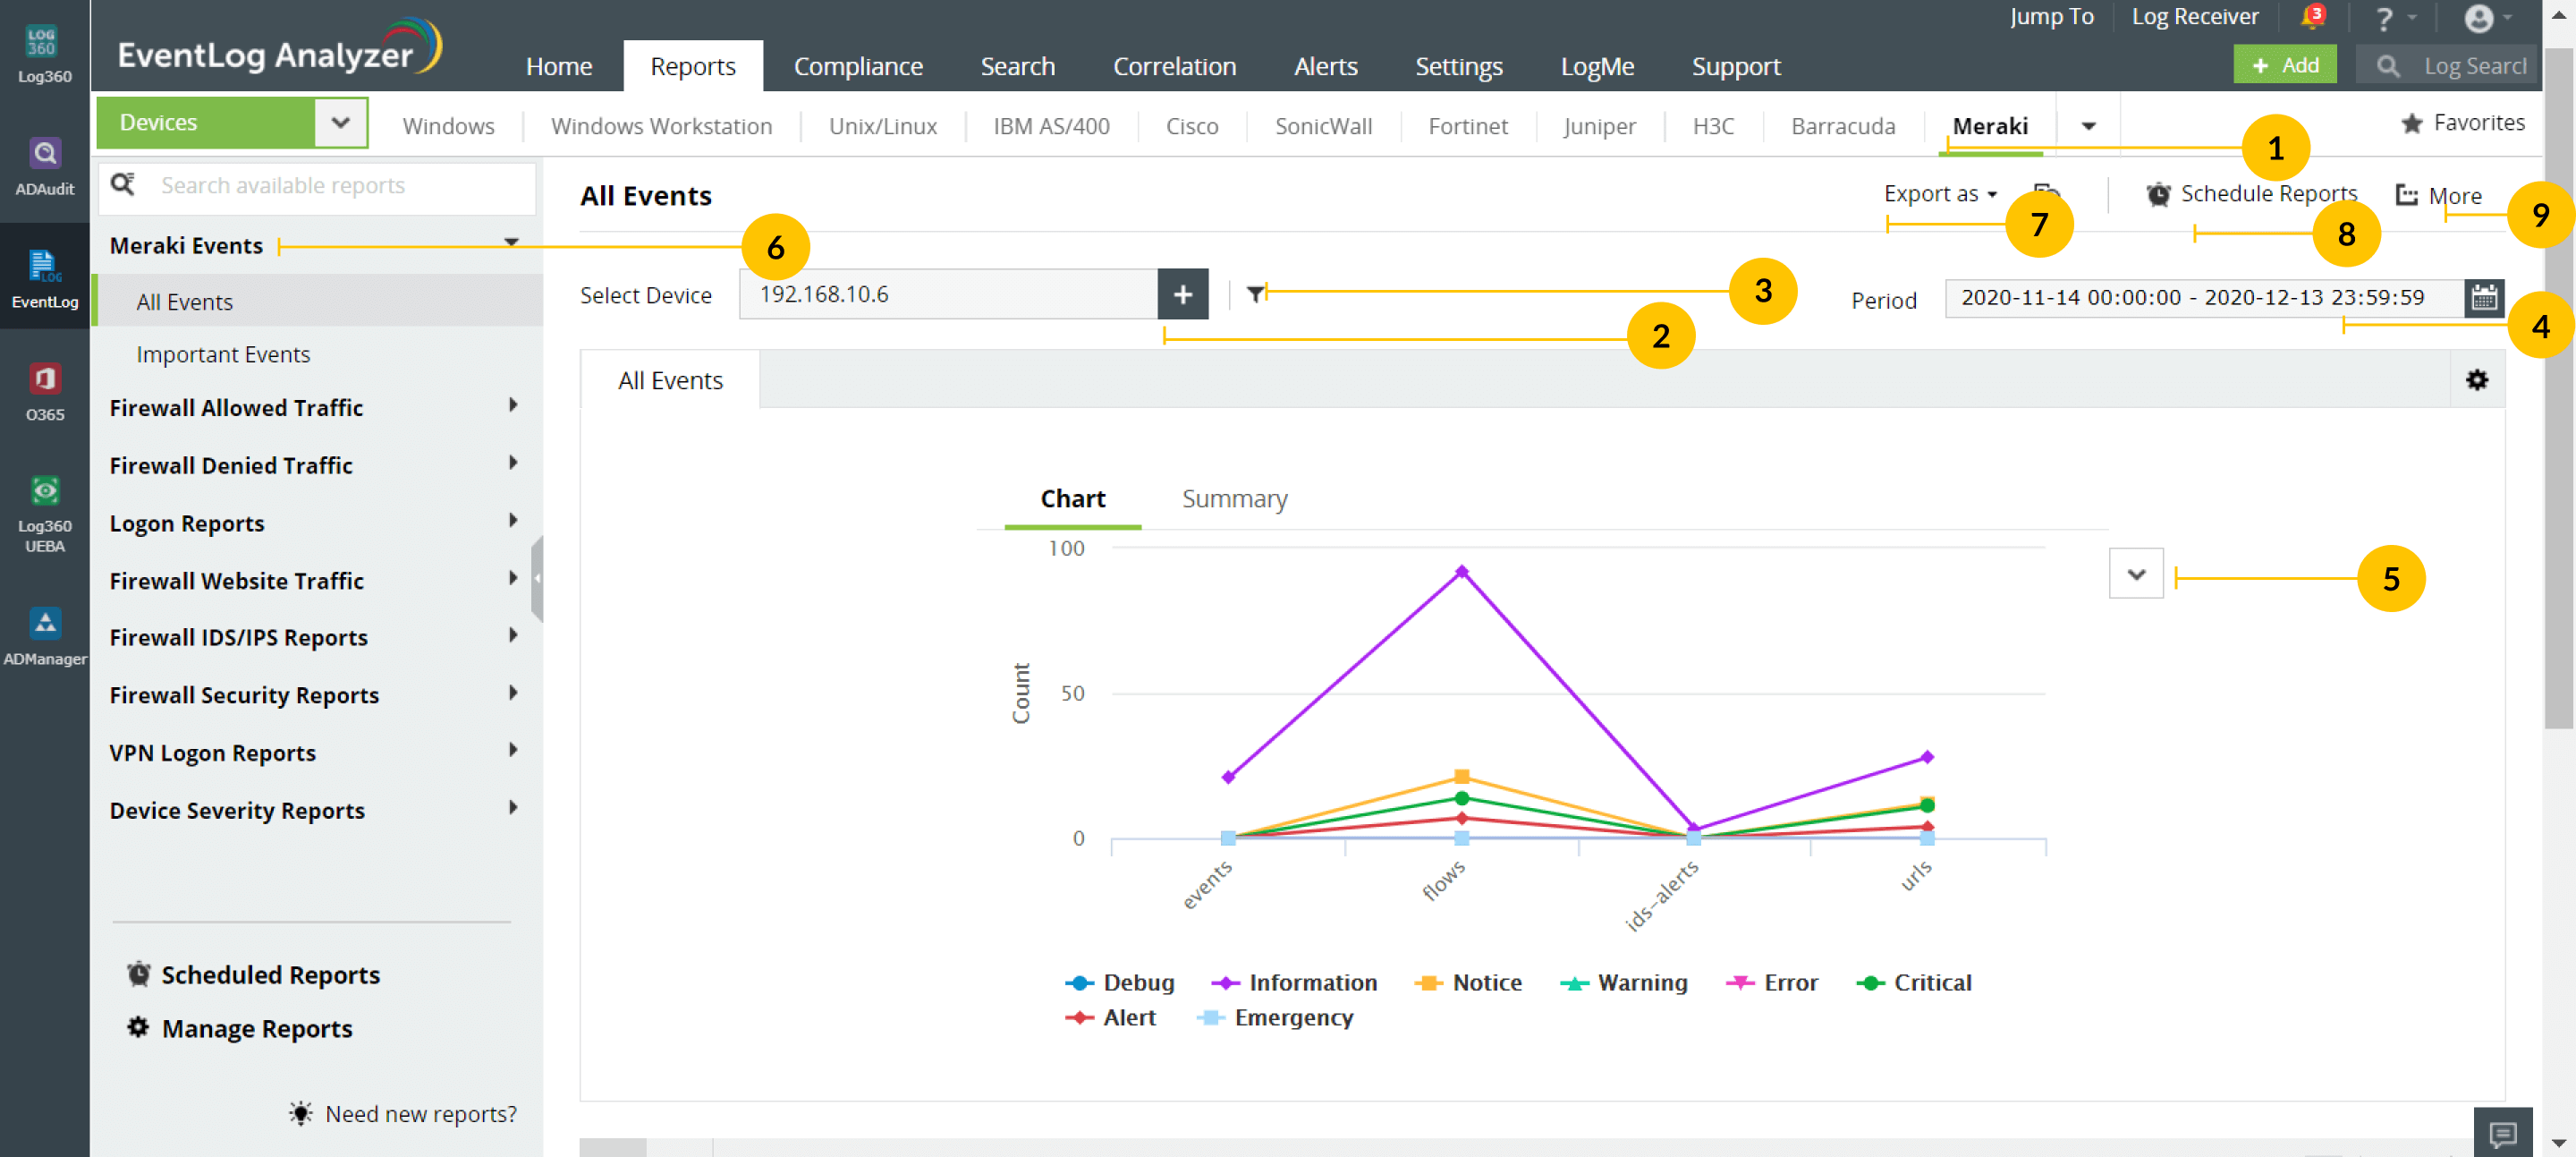2576x1157 pixels.
Task: Open the Export as dropdown
Action: 1939,194
